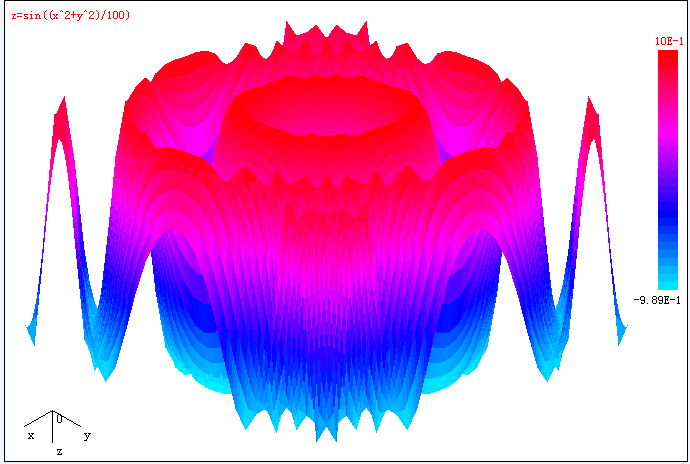Click the formula text z=sin((x^2+y^2)/100)
This screenshot has width=690, height=464.
71,15
